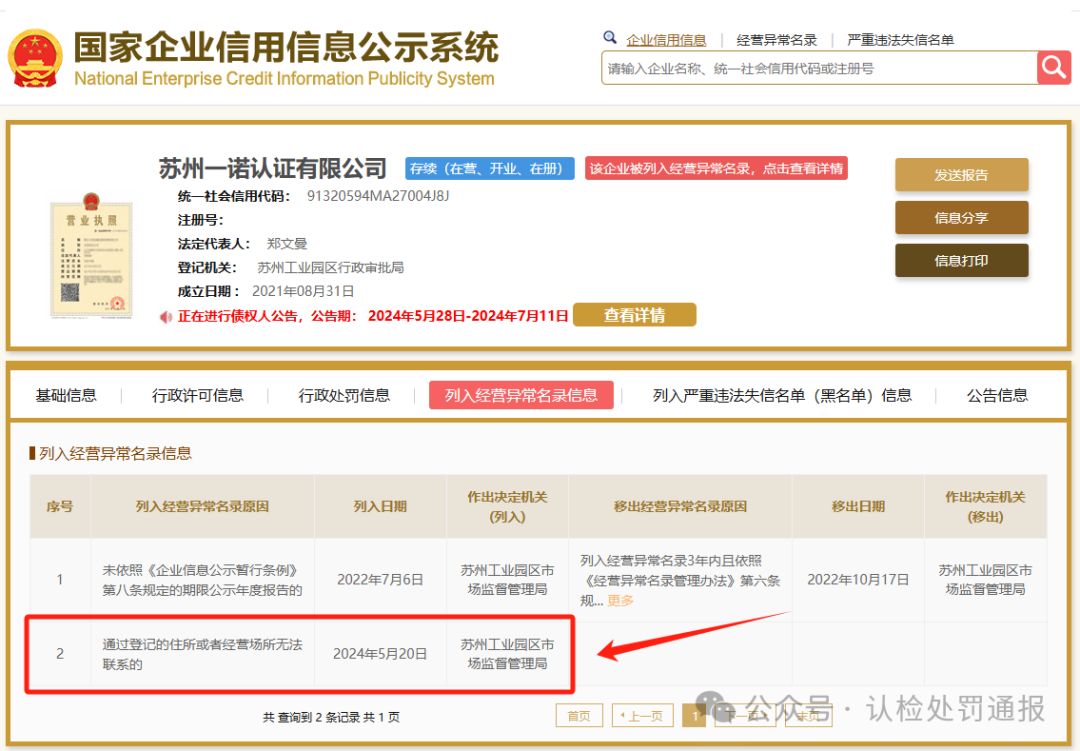Select the 经营异常名录 search category
The image size is (1080, 751).
pyautogui.click(x=776, y=40)
